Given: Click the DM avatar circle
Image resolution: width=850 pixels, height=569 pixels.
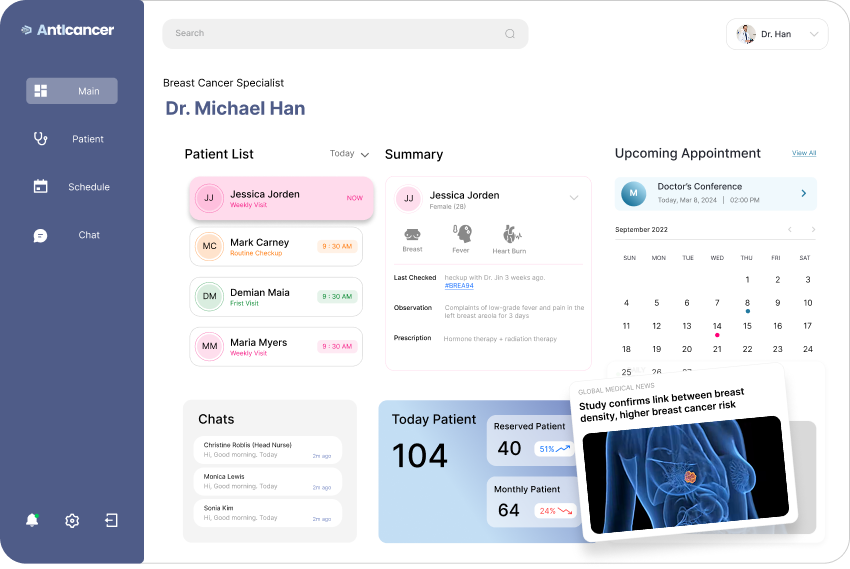Looking at the screenshot, I should [209, 296].
